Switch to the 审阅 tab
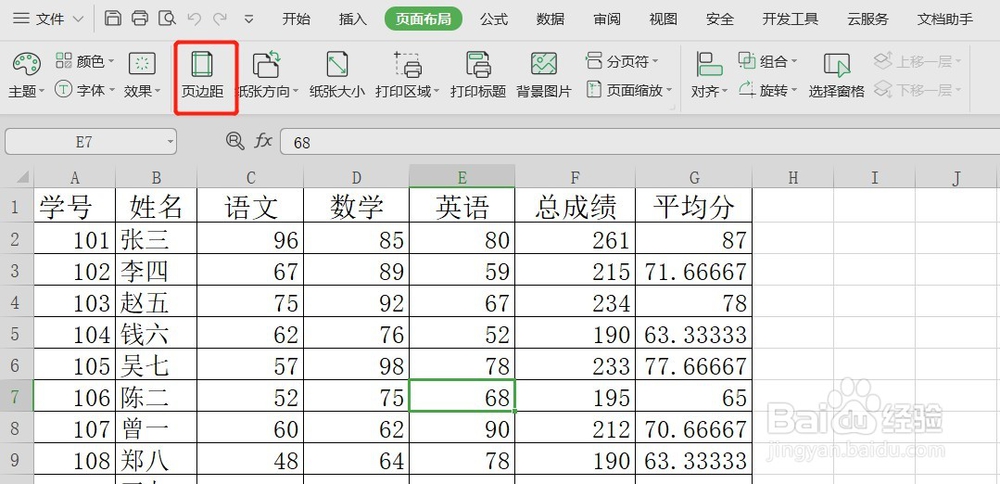1000x484 pixels. click(607, 19)
